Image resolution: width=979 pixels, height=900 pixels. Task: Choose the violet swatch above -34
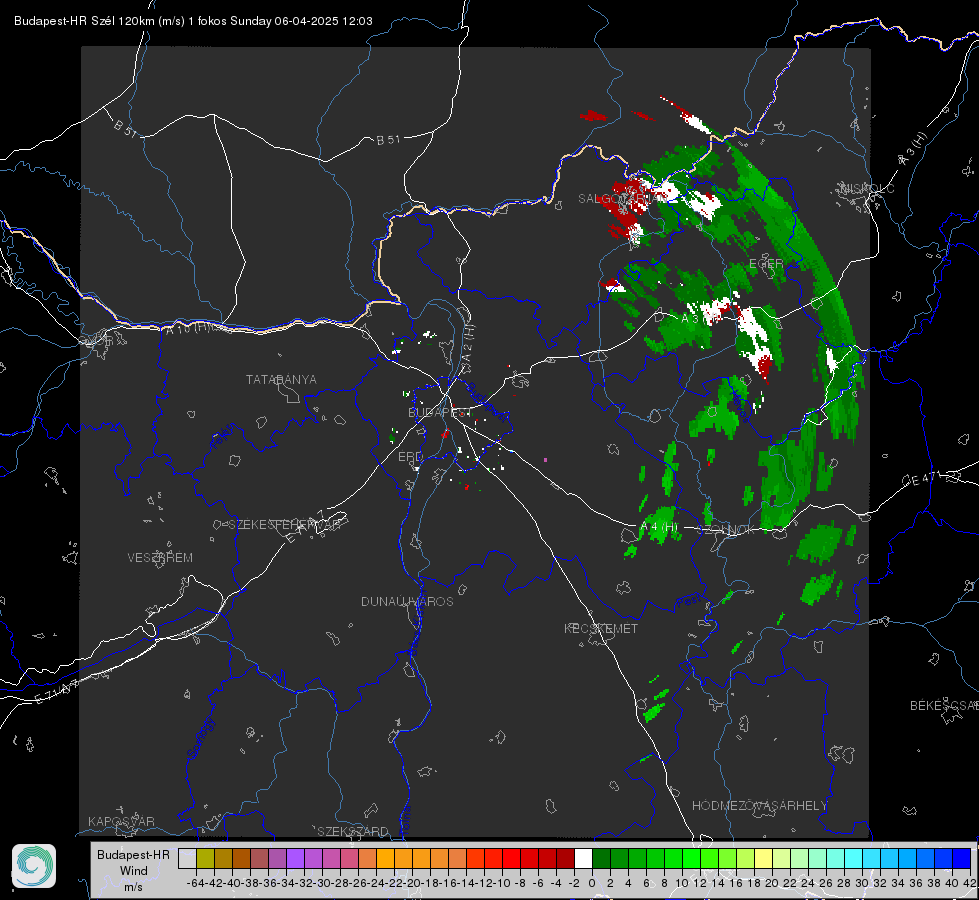click(x=295, y=858)
